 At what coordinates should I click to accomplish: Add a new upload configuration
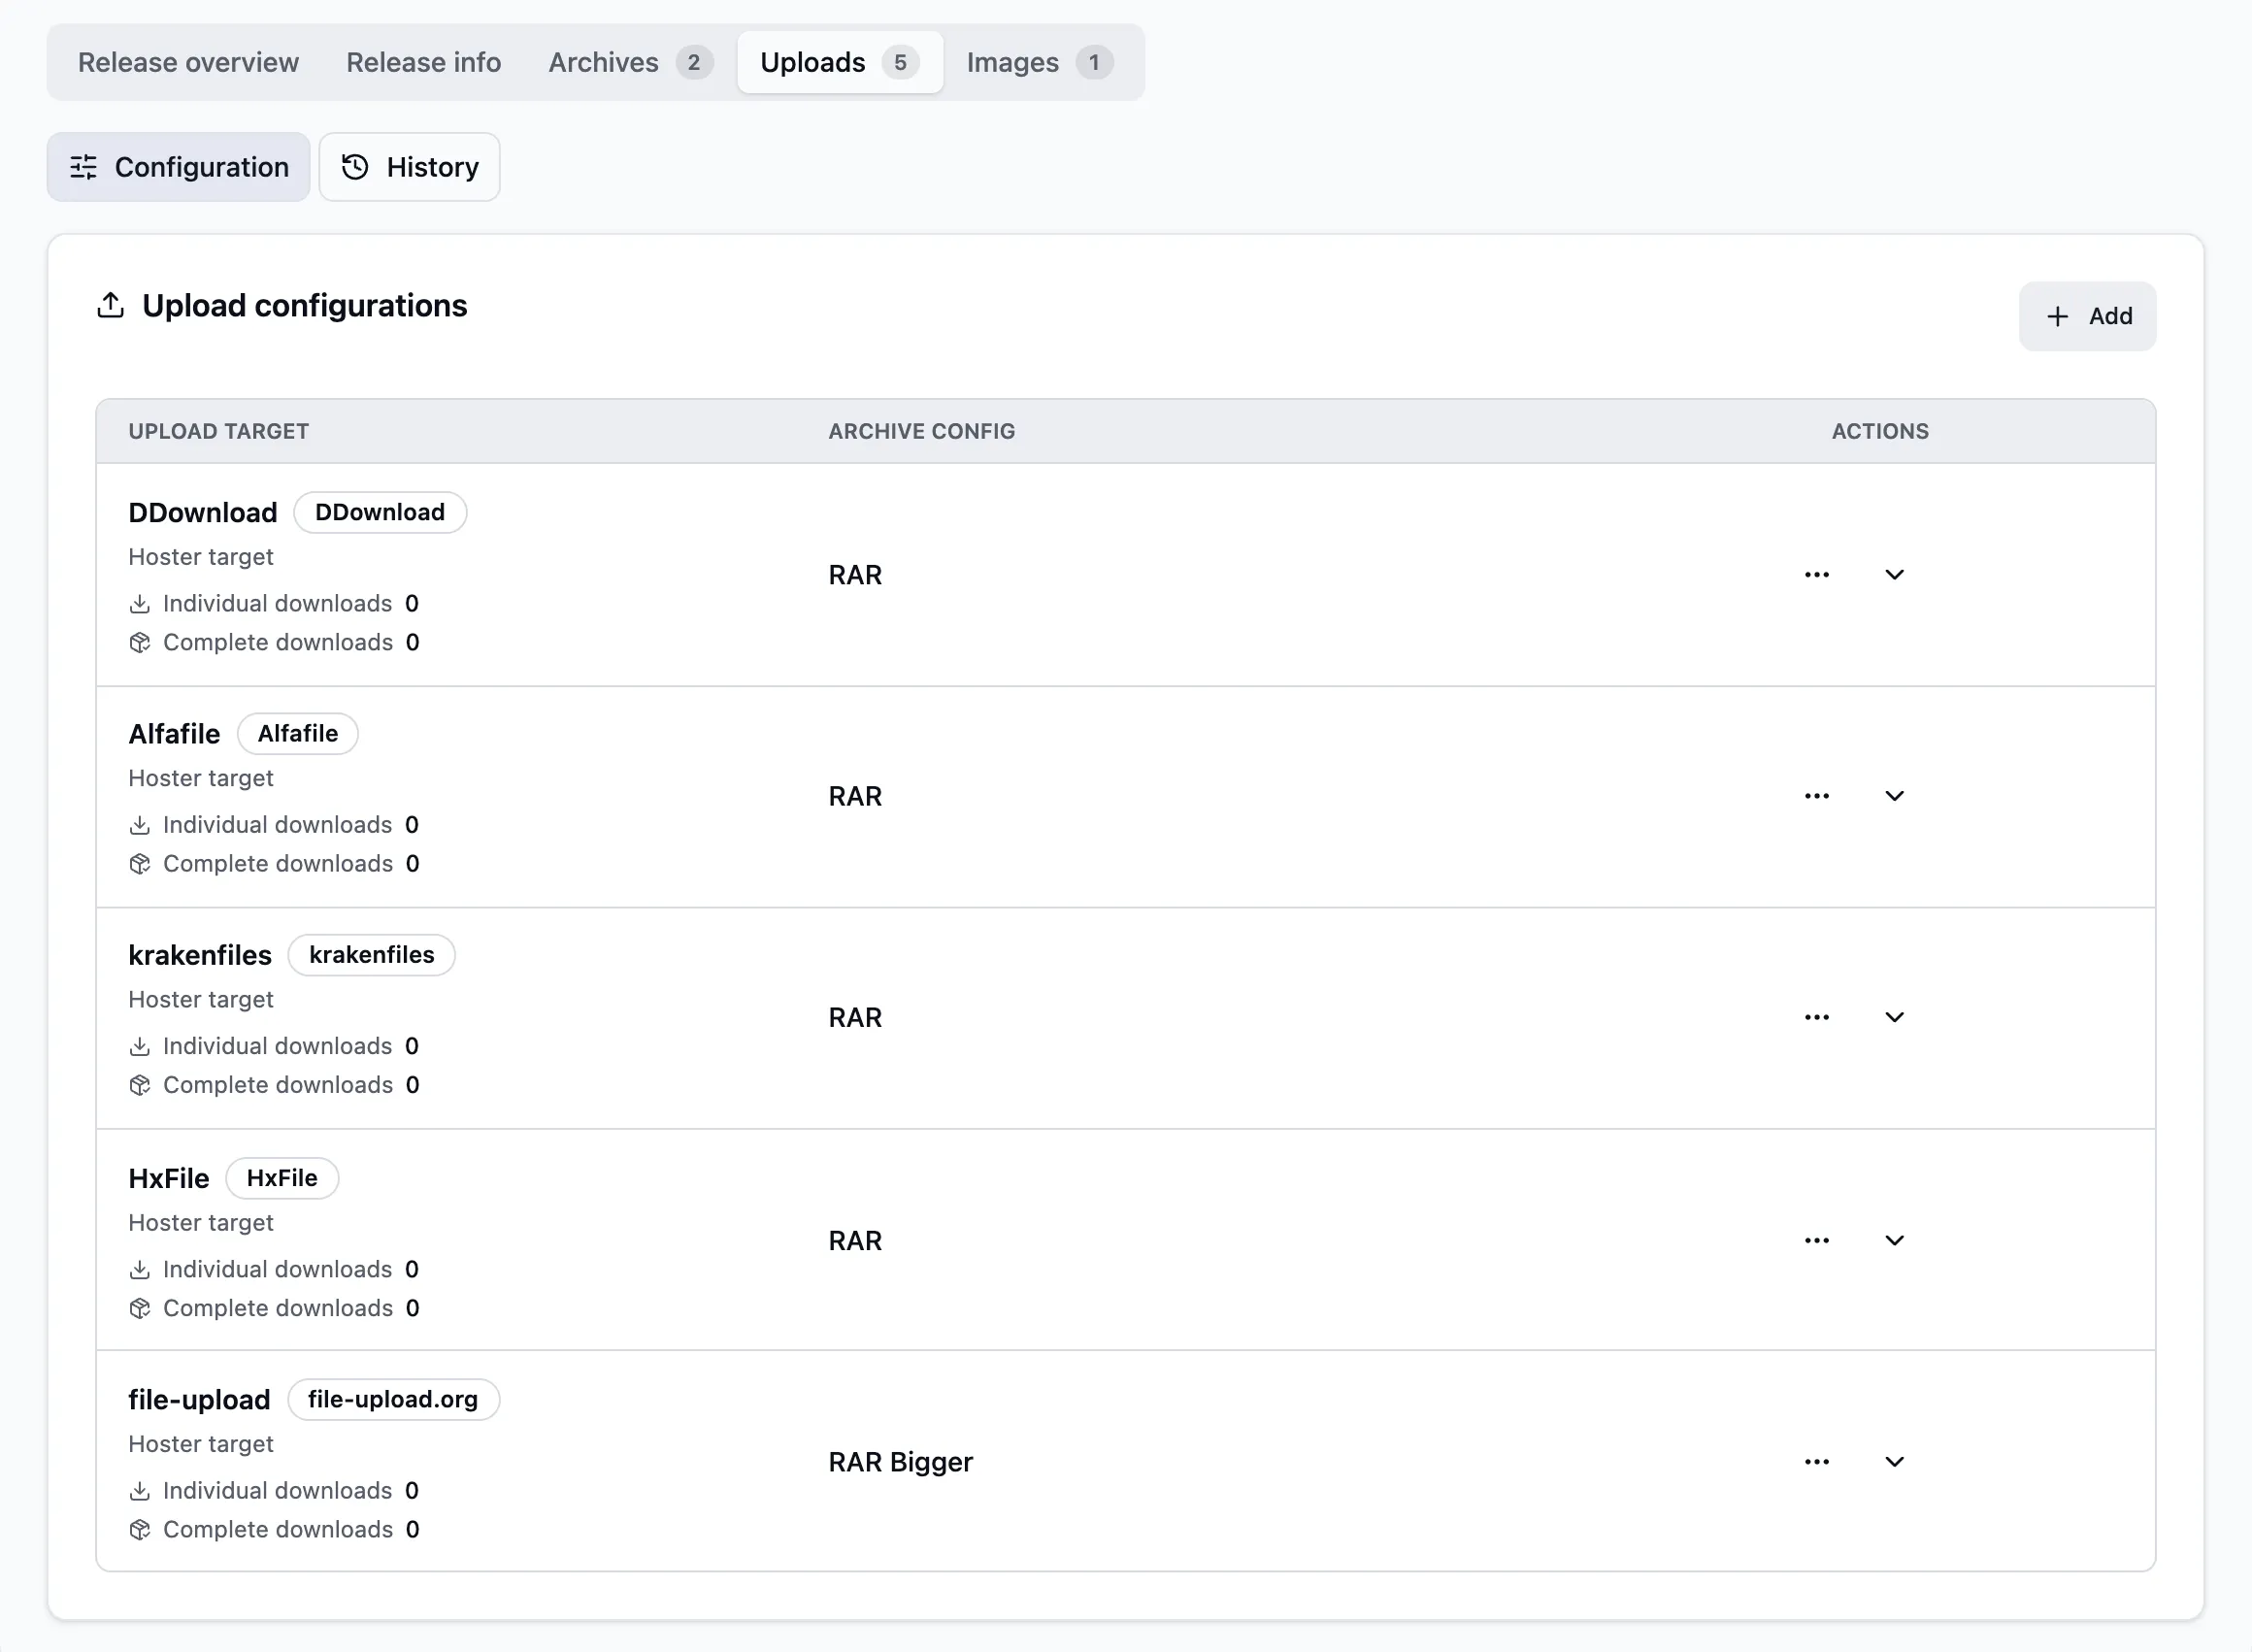point(2087,316)
